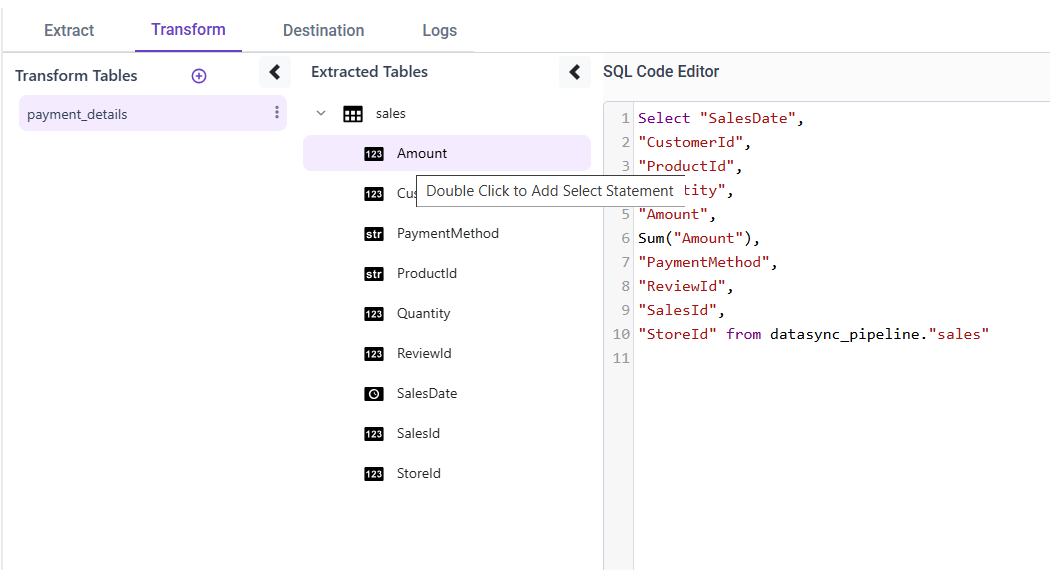The image size is (1050, 570).
Task: Select the ReviewId column
Action: 424,354
